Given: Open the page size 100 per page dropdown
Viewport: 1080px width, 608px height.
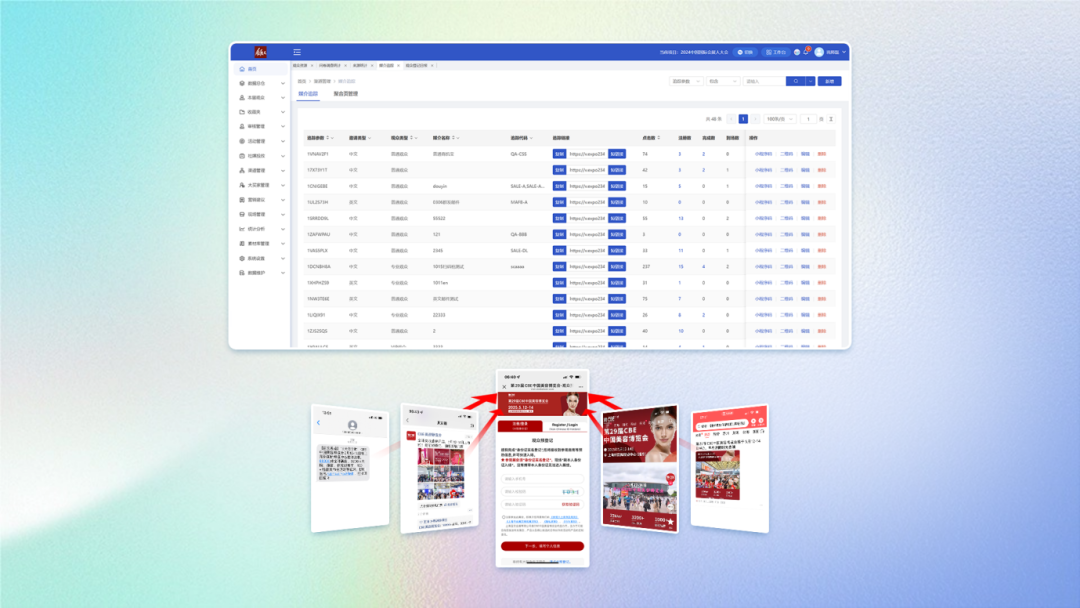Looking at the screenshot, I should [x=778, y=118].
